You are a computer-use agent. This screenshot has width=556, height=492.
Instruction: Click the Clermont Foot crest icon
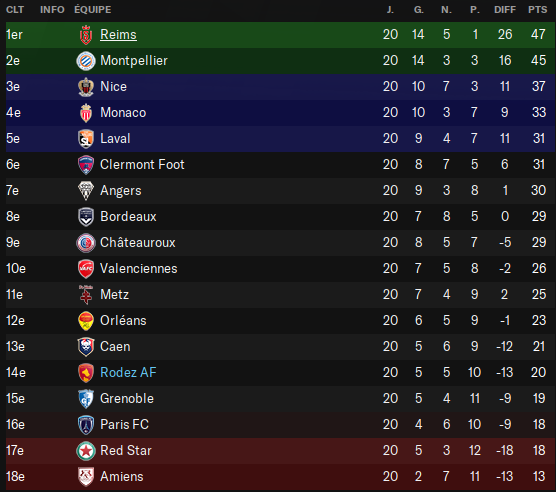(x=86, y=165)
